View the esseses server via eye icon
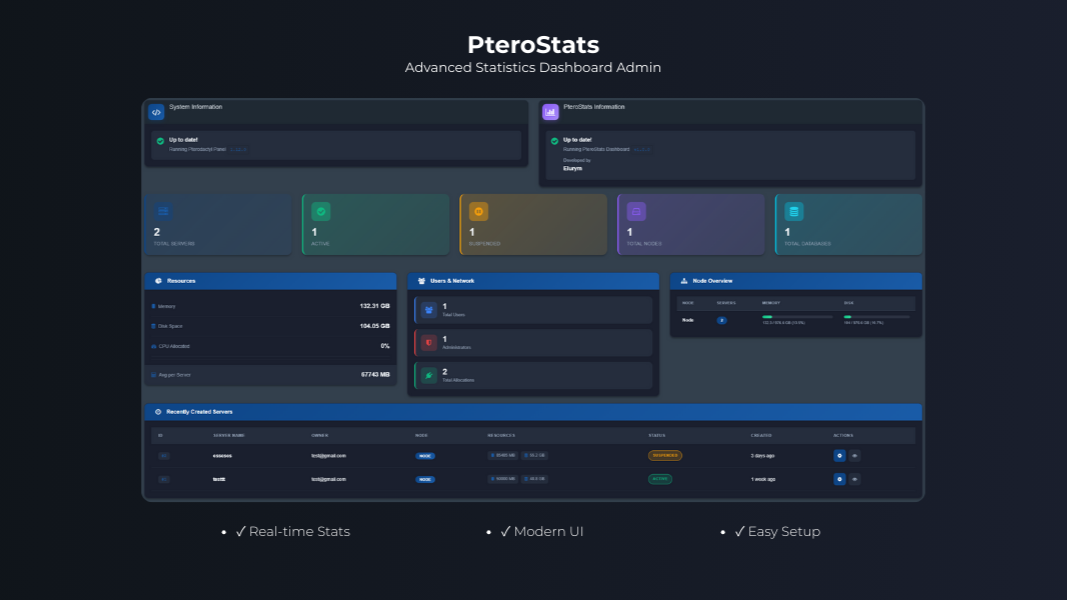Screen dimensions: 1067x600 pos(855,455)
